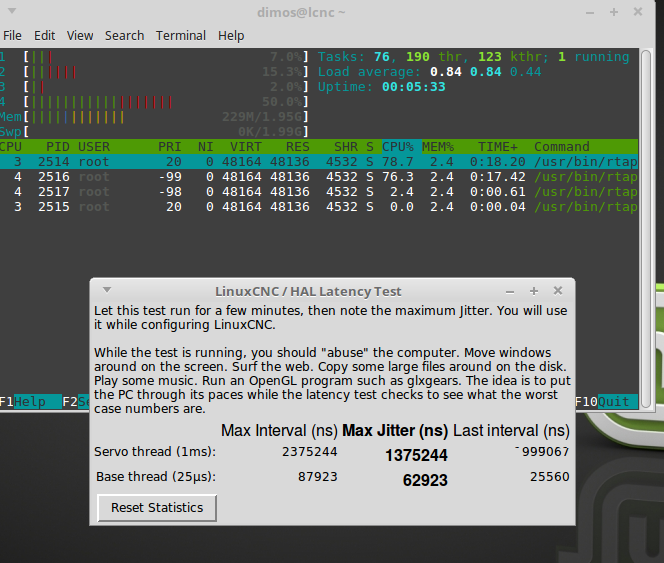Screen dimensions: 664x563
Task: Click Base thread max interval 87923
Action: click(318, 477)
